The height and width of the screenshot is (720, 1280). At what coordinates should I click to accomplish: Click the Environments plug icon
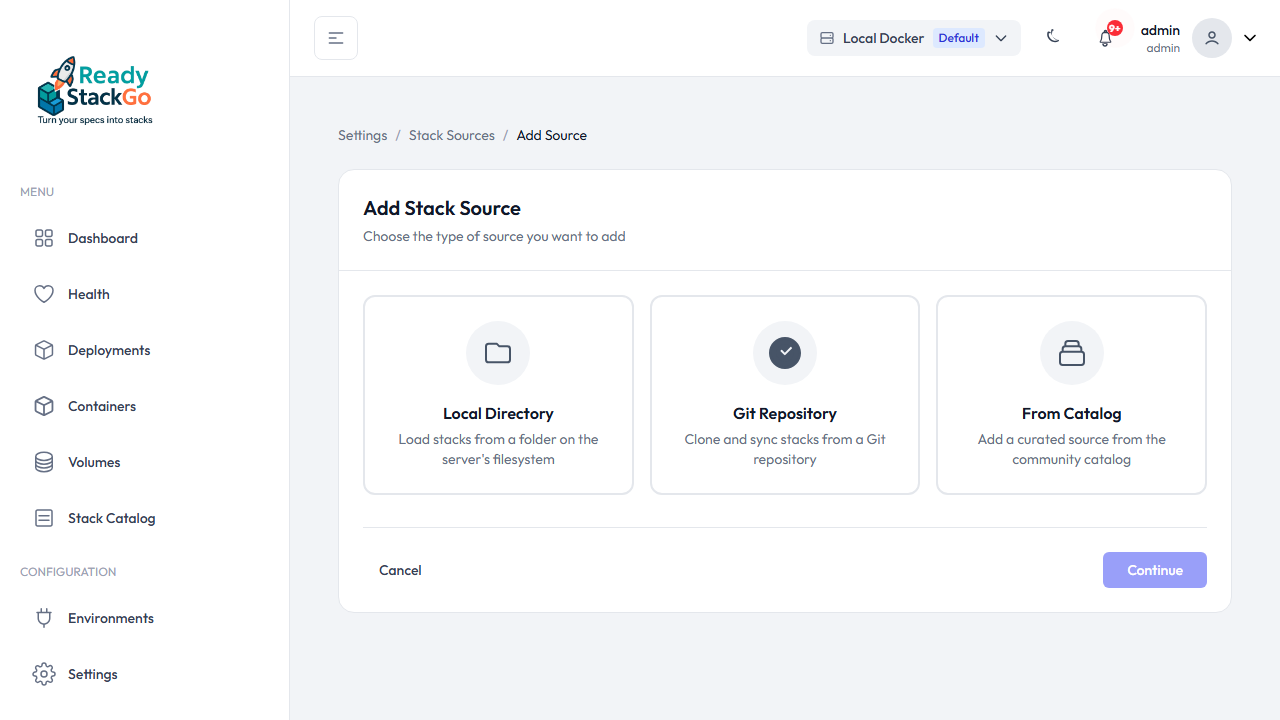tap(44, 618)
